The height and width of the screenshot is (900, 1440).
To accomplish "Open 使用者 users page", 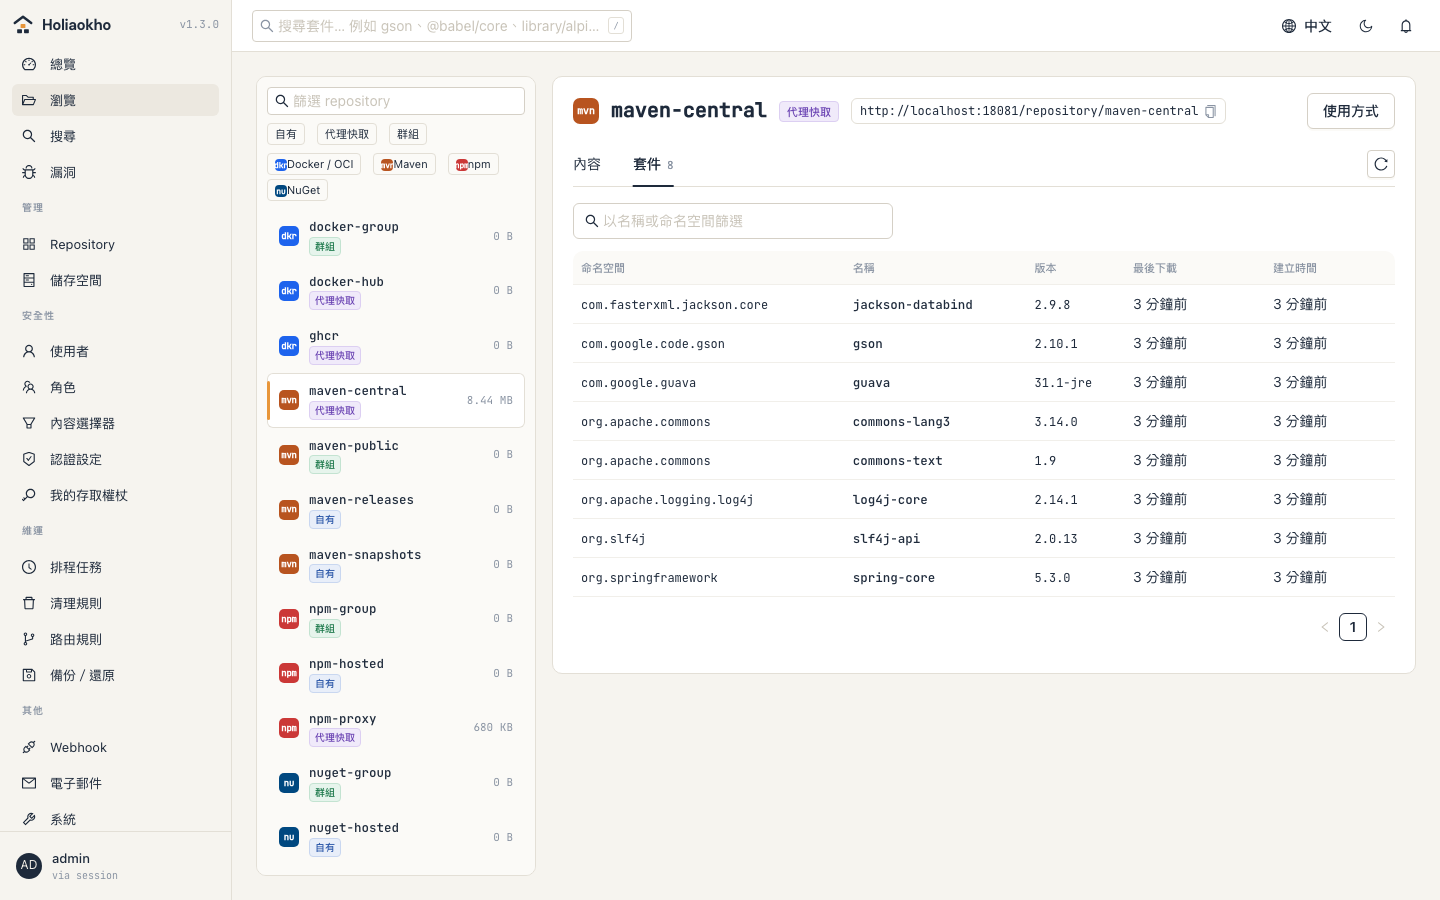I will 115,351.
